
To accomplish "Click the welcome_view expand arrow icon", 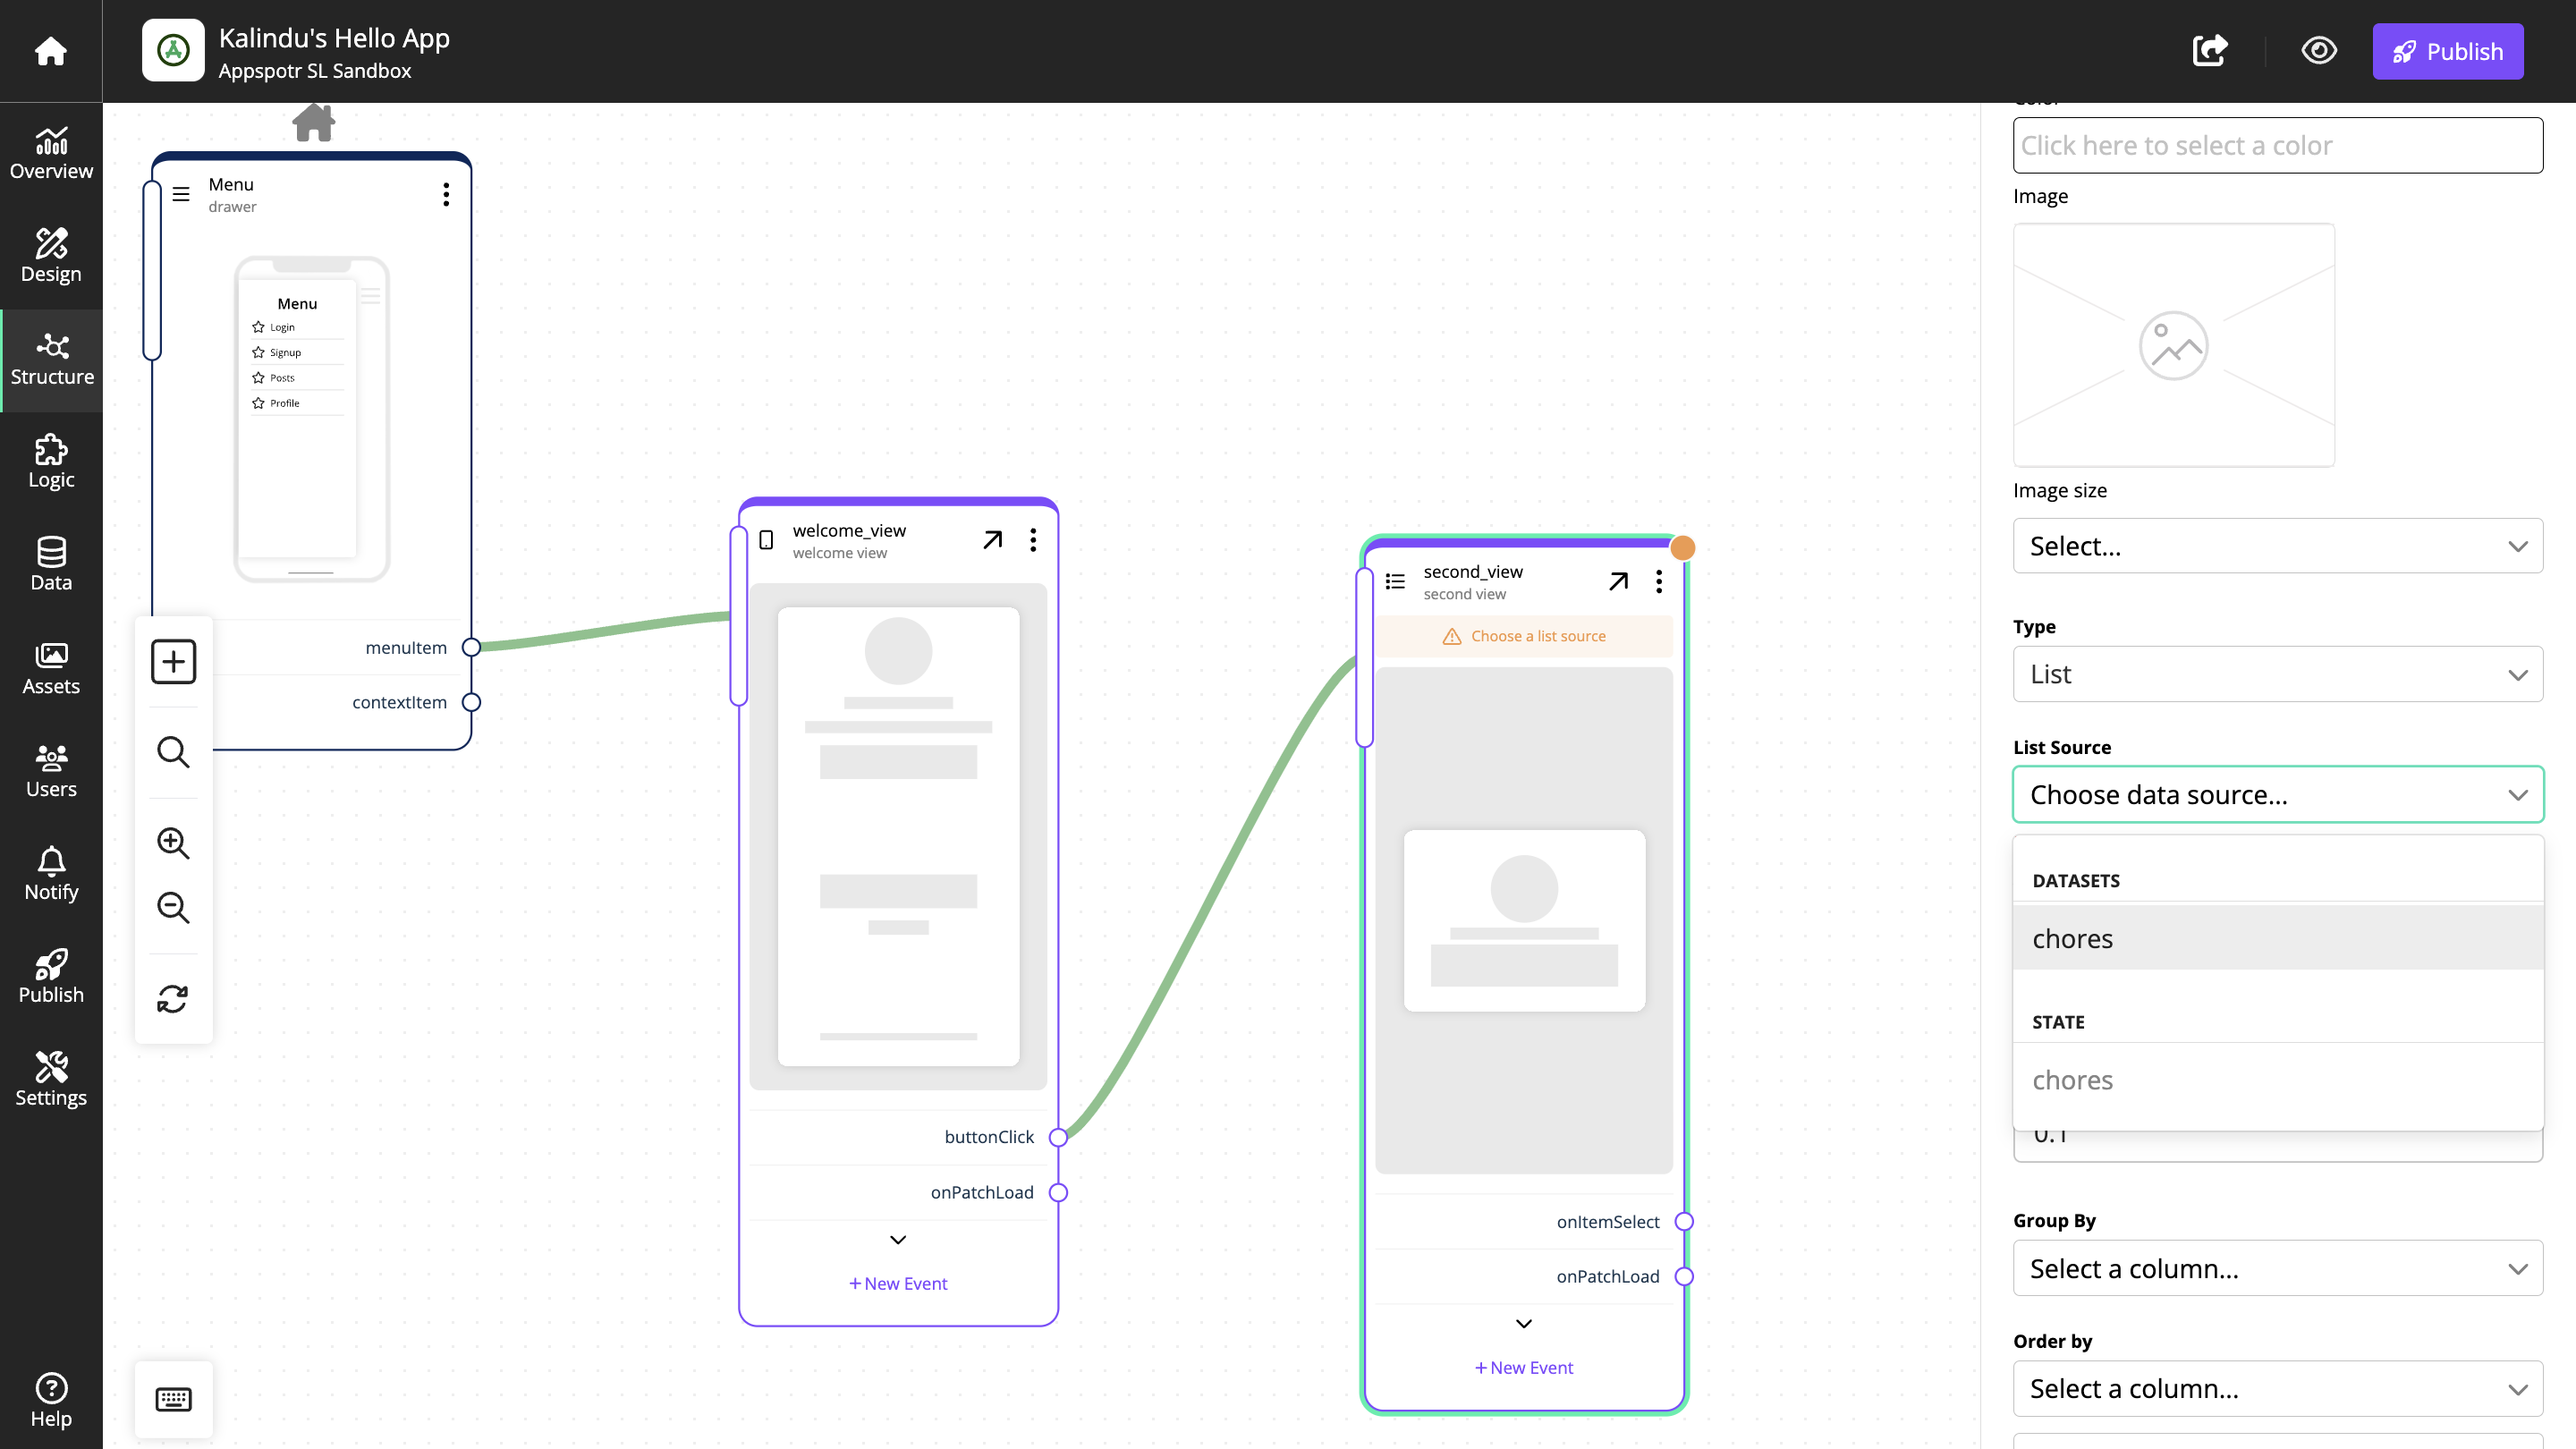I will point(993,538).
